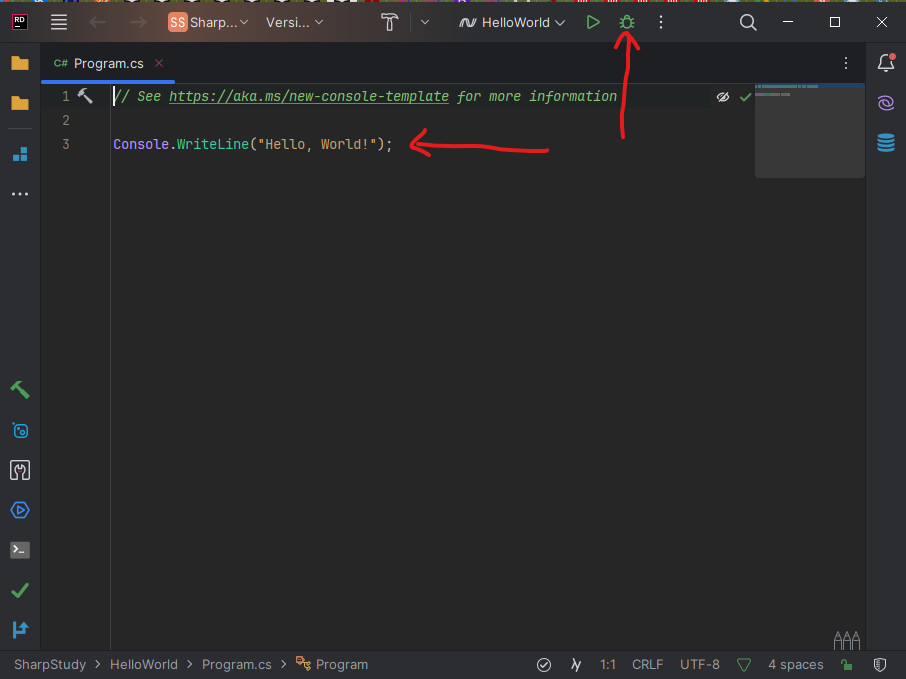Click the Program class breadcrumb
Image resolution: width=906 pixels, height=679 pixels.
pyautogui.click(x=332, y=665)
